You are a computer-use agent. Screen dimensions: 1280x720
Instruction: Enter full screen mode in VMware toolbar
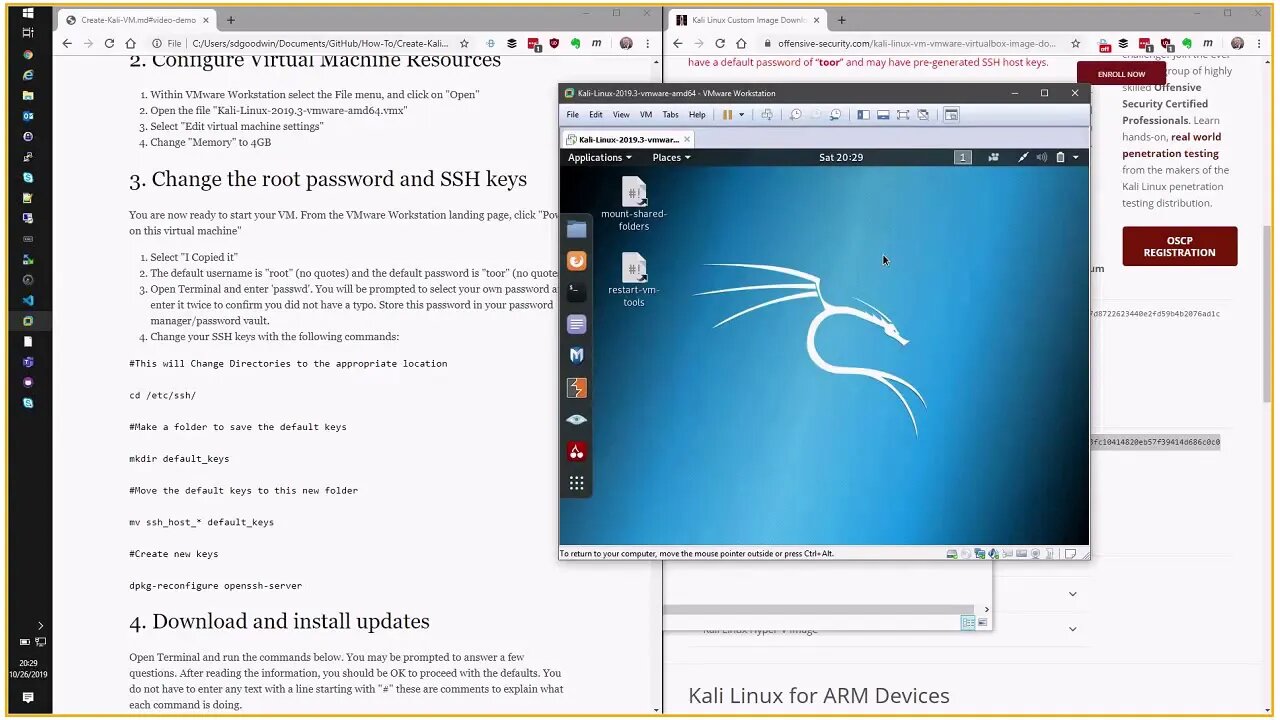(x=903, y=115)
